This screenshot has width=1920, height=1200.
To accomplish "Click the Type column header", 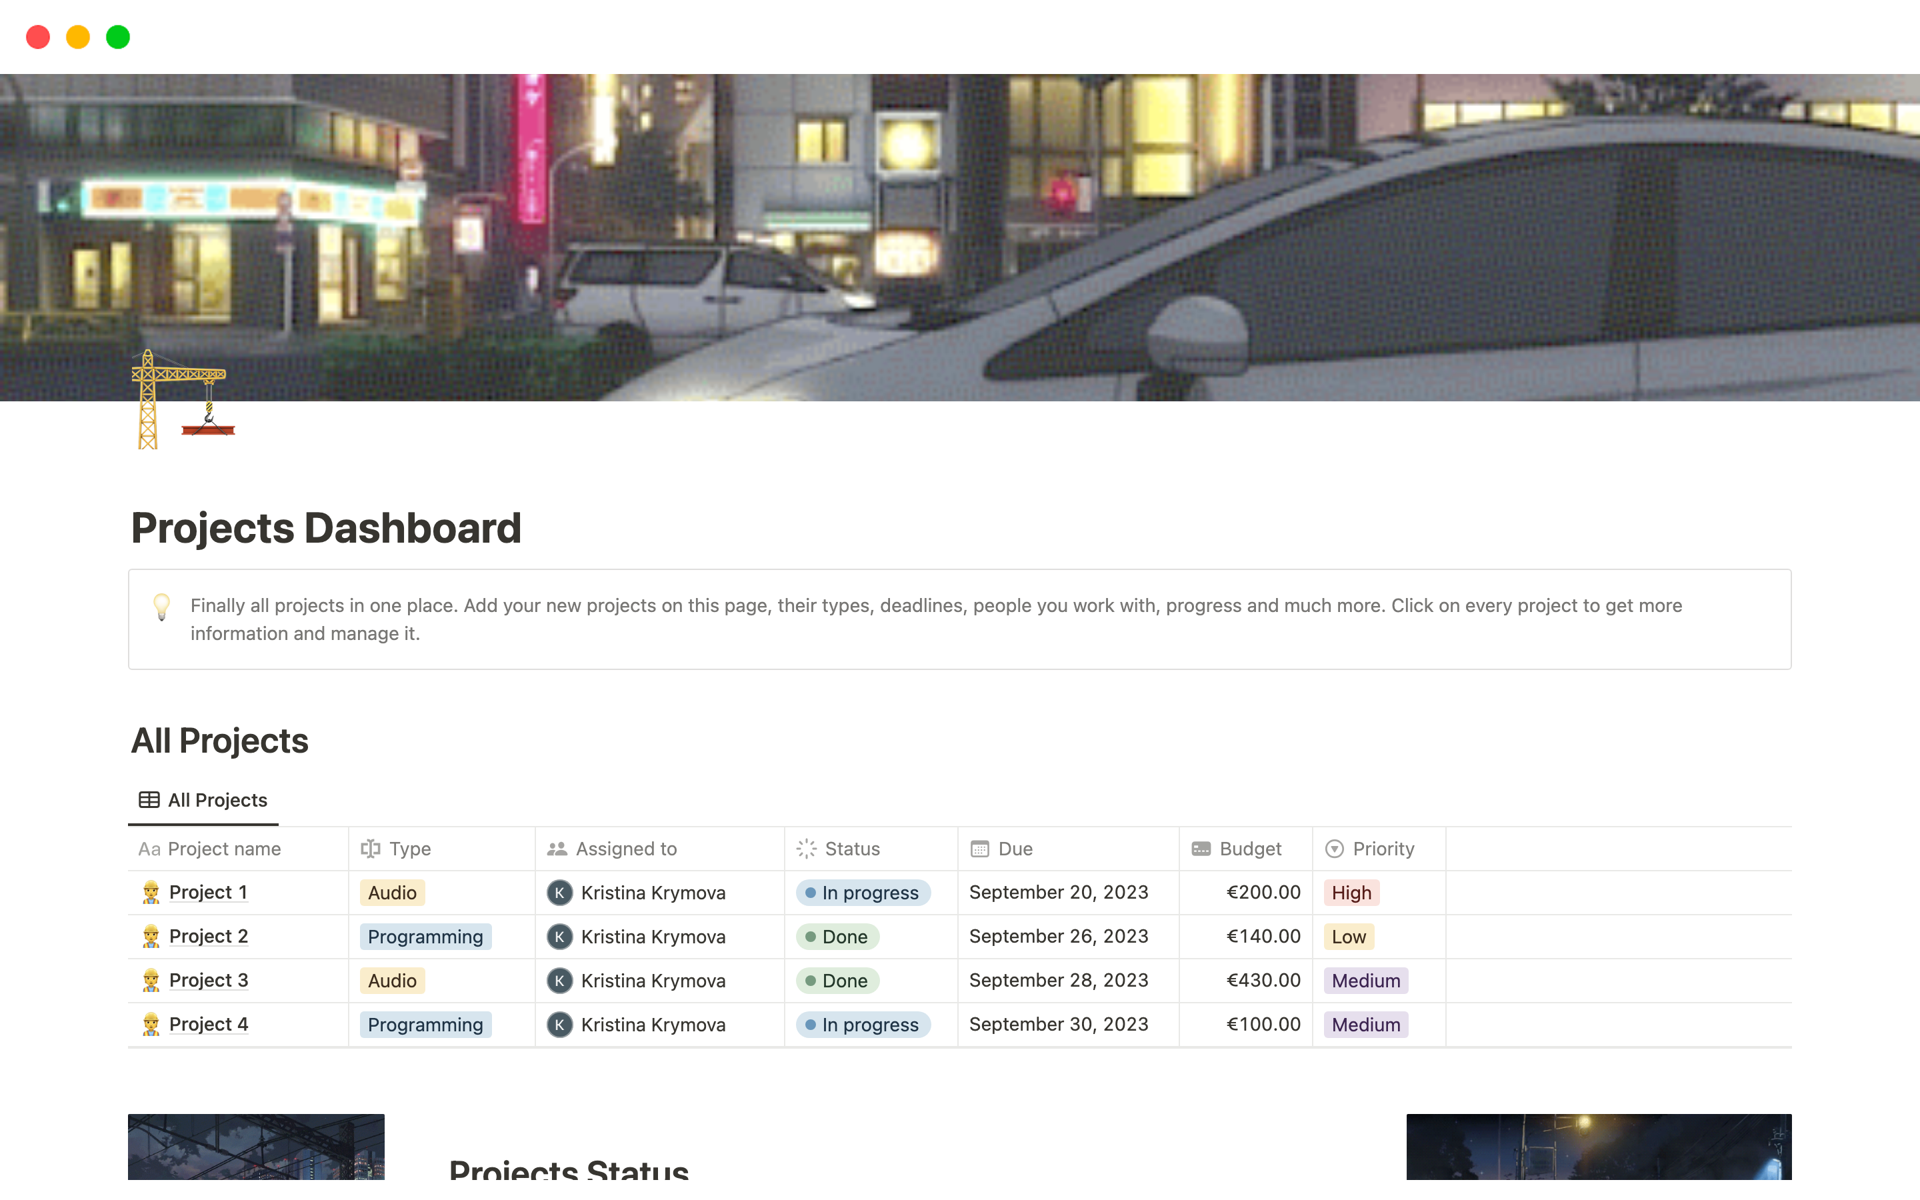I will (409, 849).
